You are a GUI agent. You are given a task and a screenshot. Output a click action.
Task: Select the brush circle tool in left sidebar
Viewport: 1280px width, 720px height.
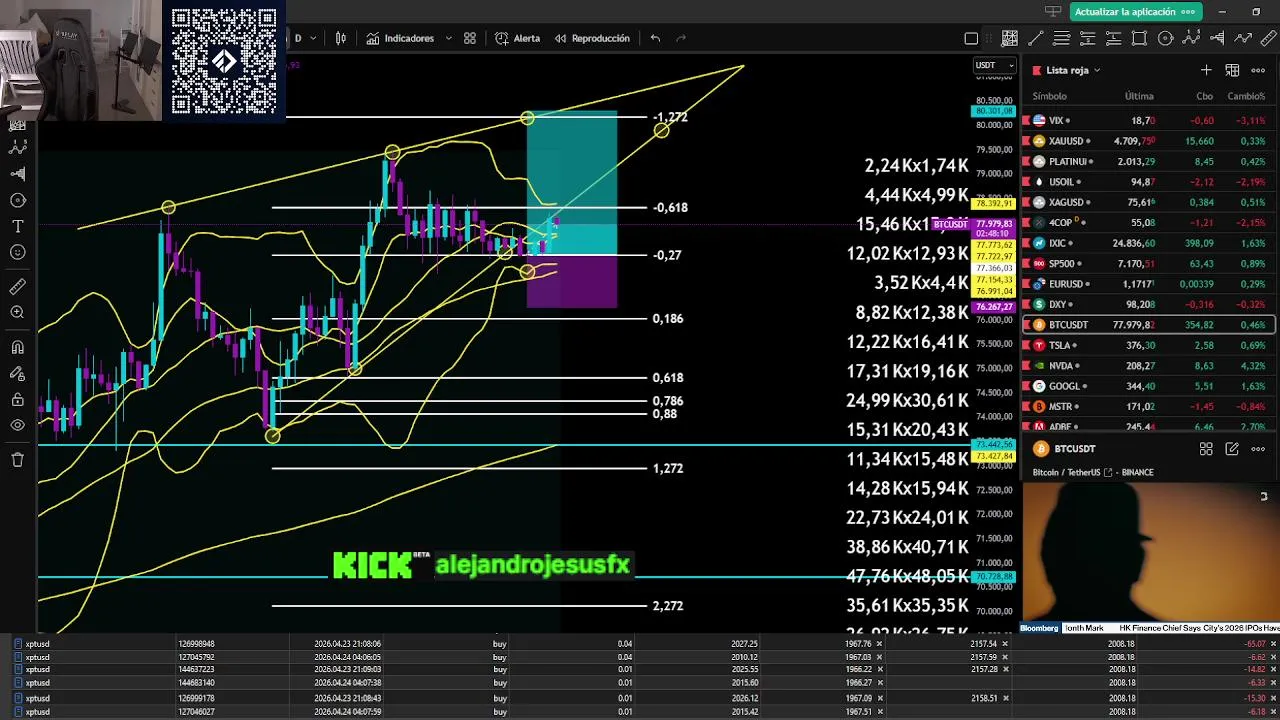coord(17,200)
